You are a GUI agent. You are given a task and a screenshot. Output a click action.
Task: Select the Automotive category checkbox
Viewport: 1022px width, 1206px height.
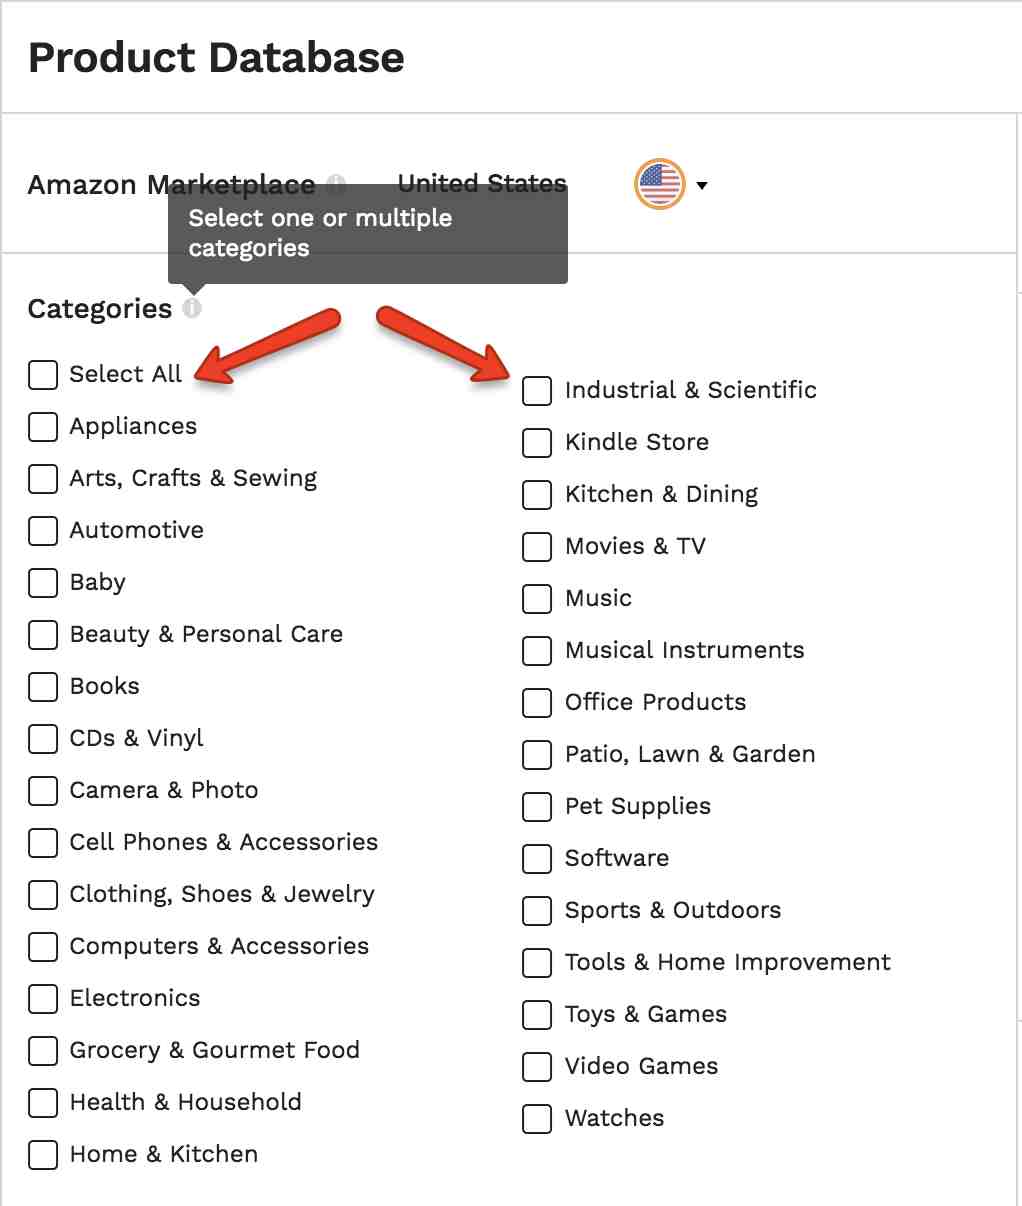pos(43,530)
